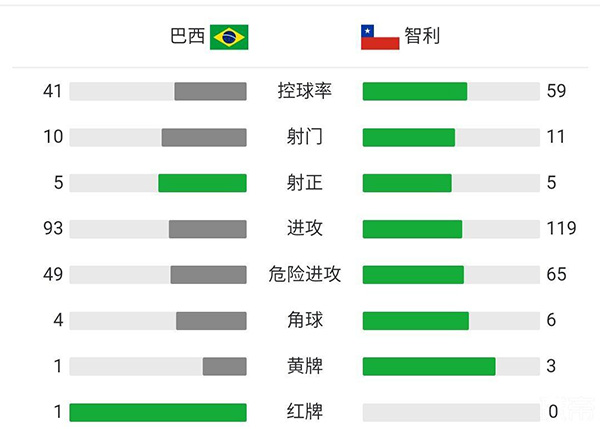The width and height of the screenshot is (600, 429).
Task: Click the 进攻 stat label
Action: click(304, 229)
